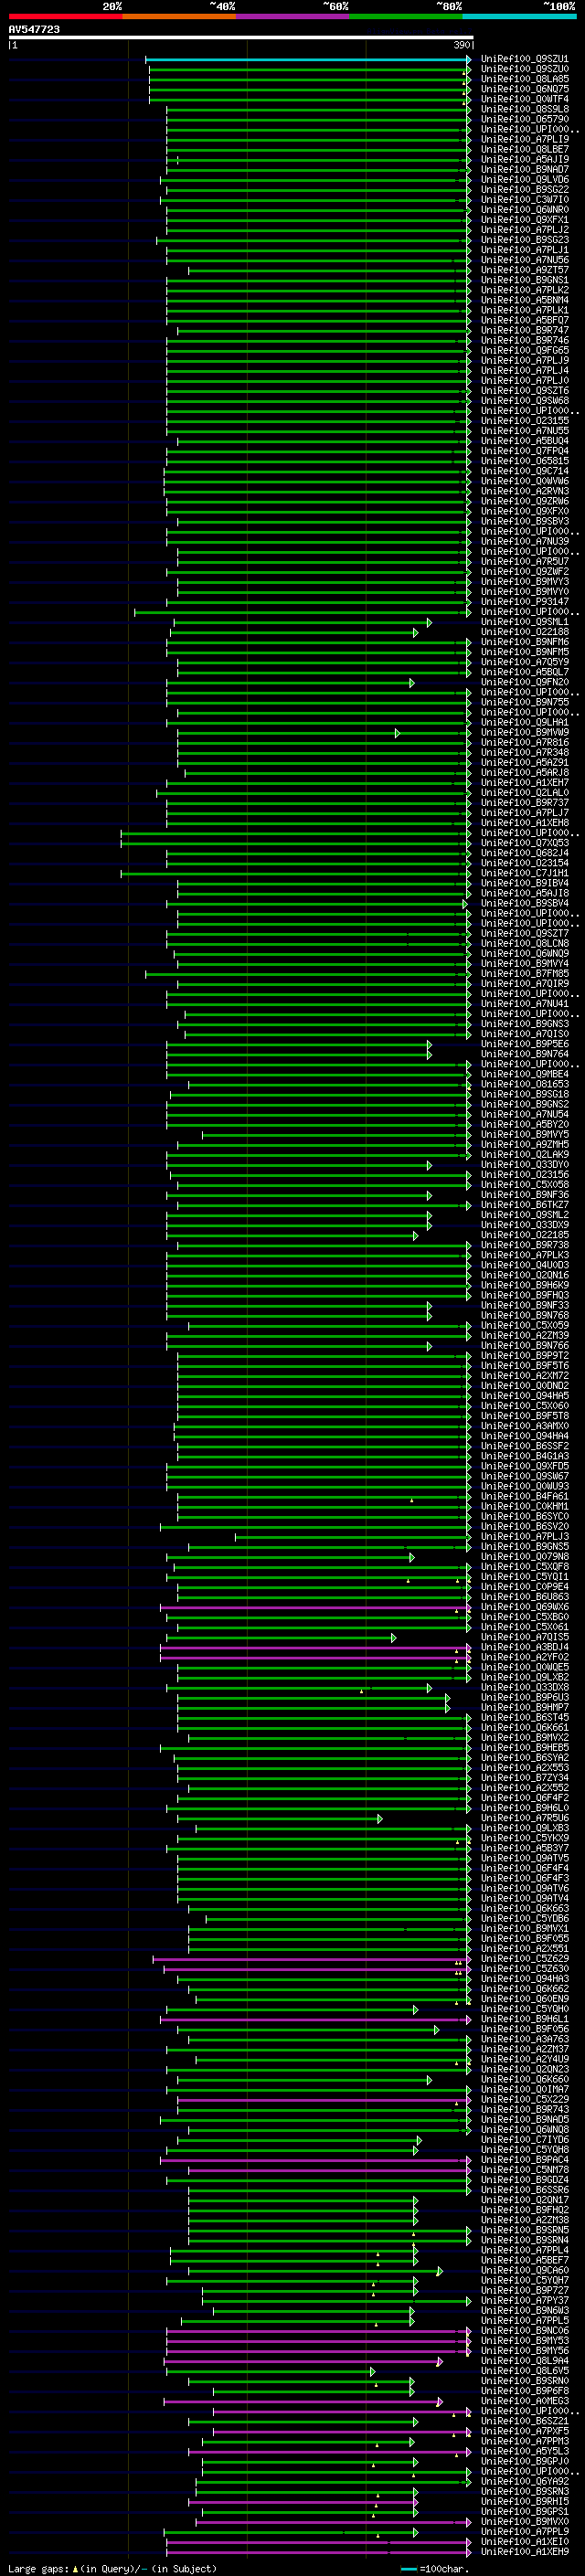Screen dimensions: 585x2576
Task: Select hit label UniRef100_Q9MBE4
Action: coord(525,1074)
